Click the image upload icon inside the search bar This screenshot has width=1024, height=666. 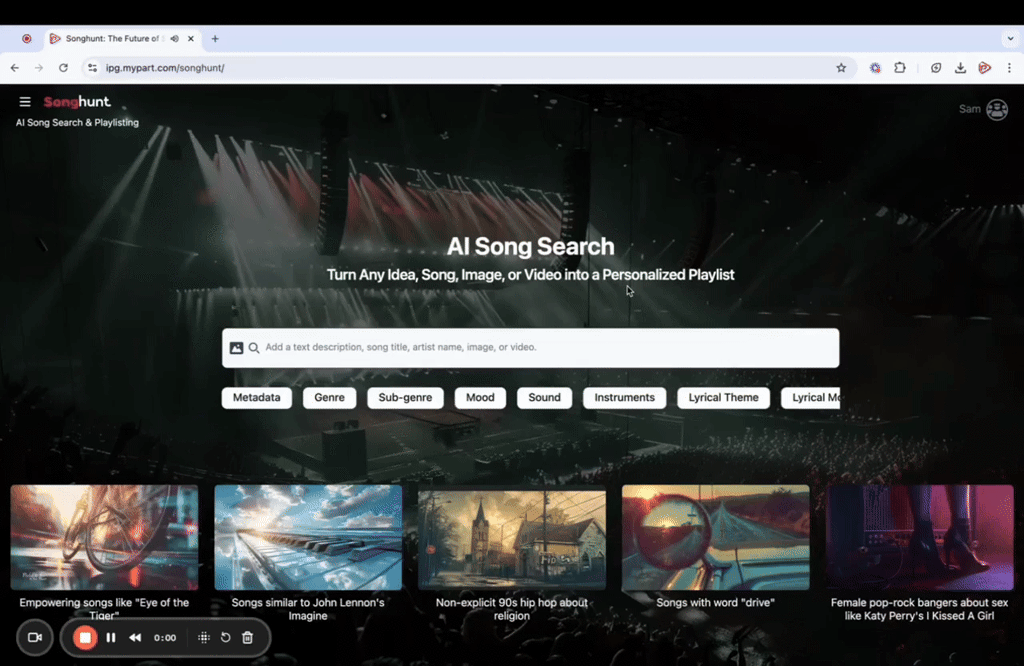pyautogui.click(x=234, y=347)
